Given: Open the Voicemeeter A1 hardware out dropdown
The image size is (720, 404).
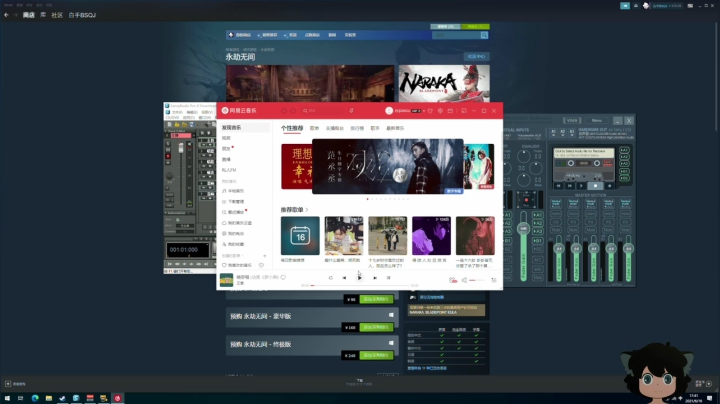Looking at the screenshot, I should pyautogui.click(x=553, y=133).
